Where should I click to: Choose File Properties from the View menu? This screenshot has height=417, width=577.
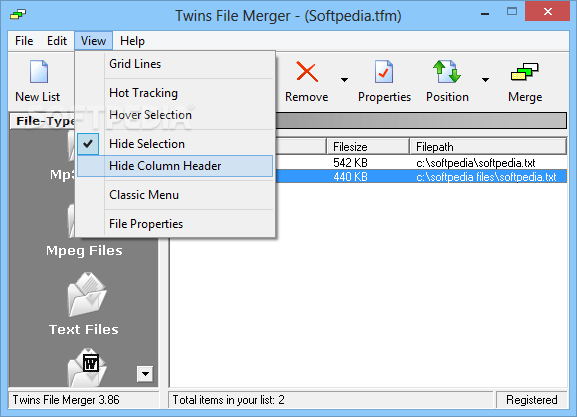click(x=175, y=224)
